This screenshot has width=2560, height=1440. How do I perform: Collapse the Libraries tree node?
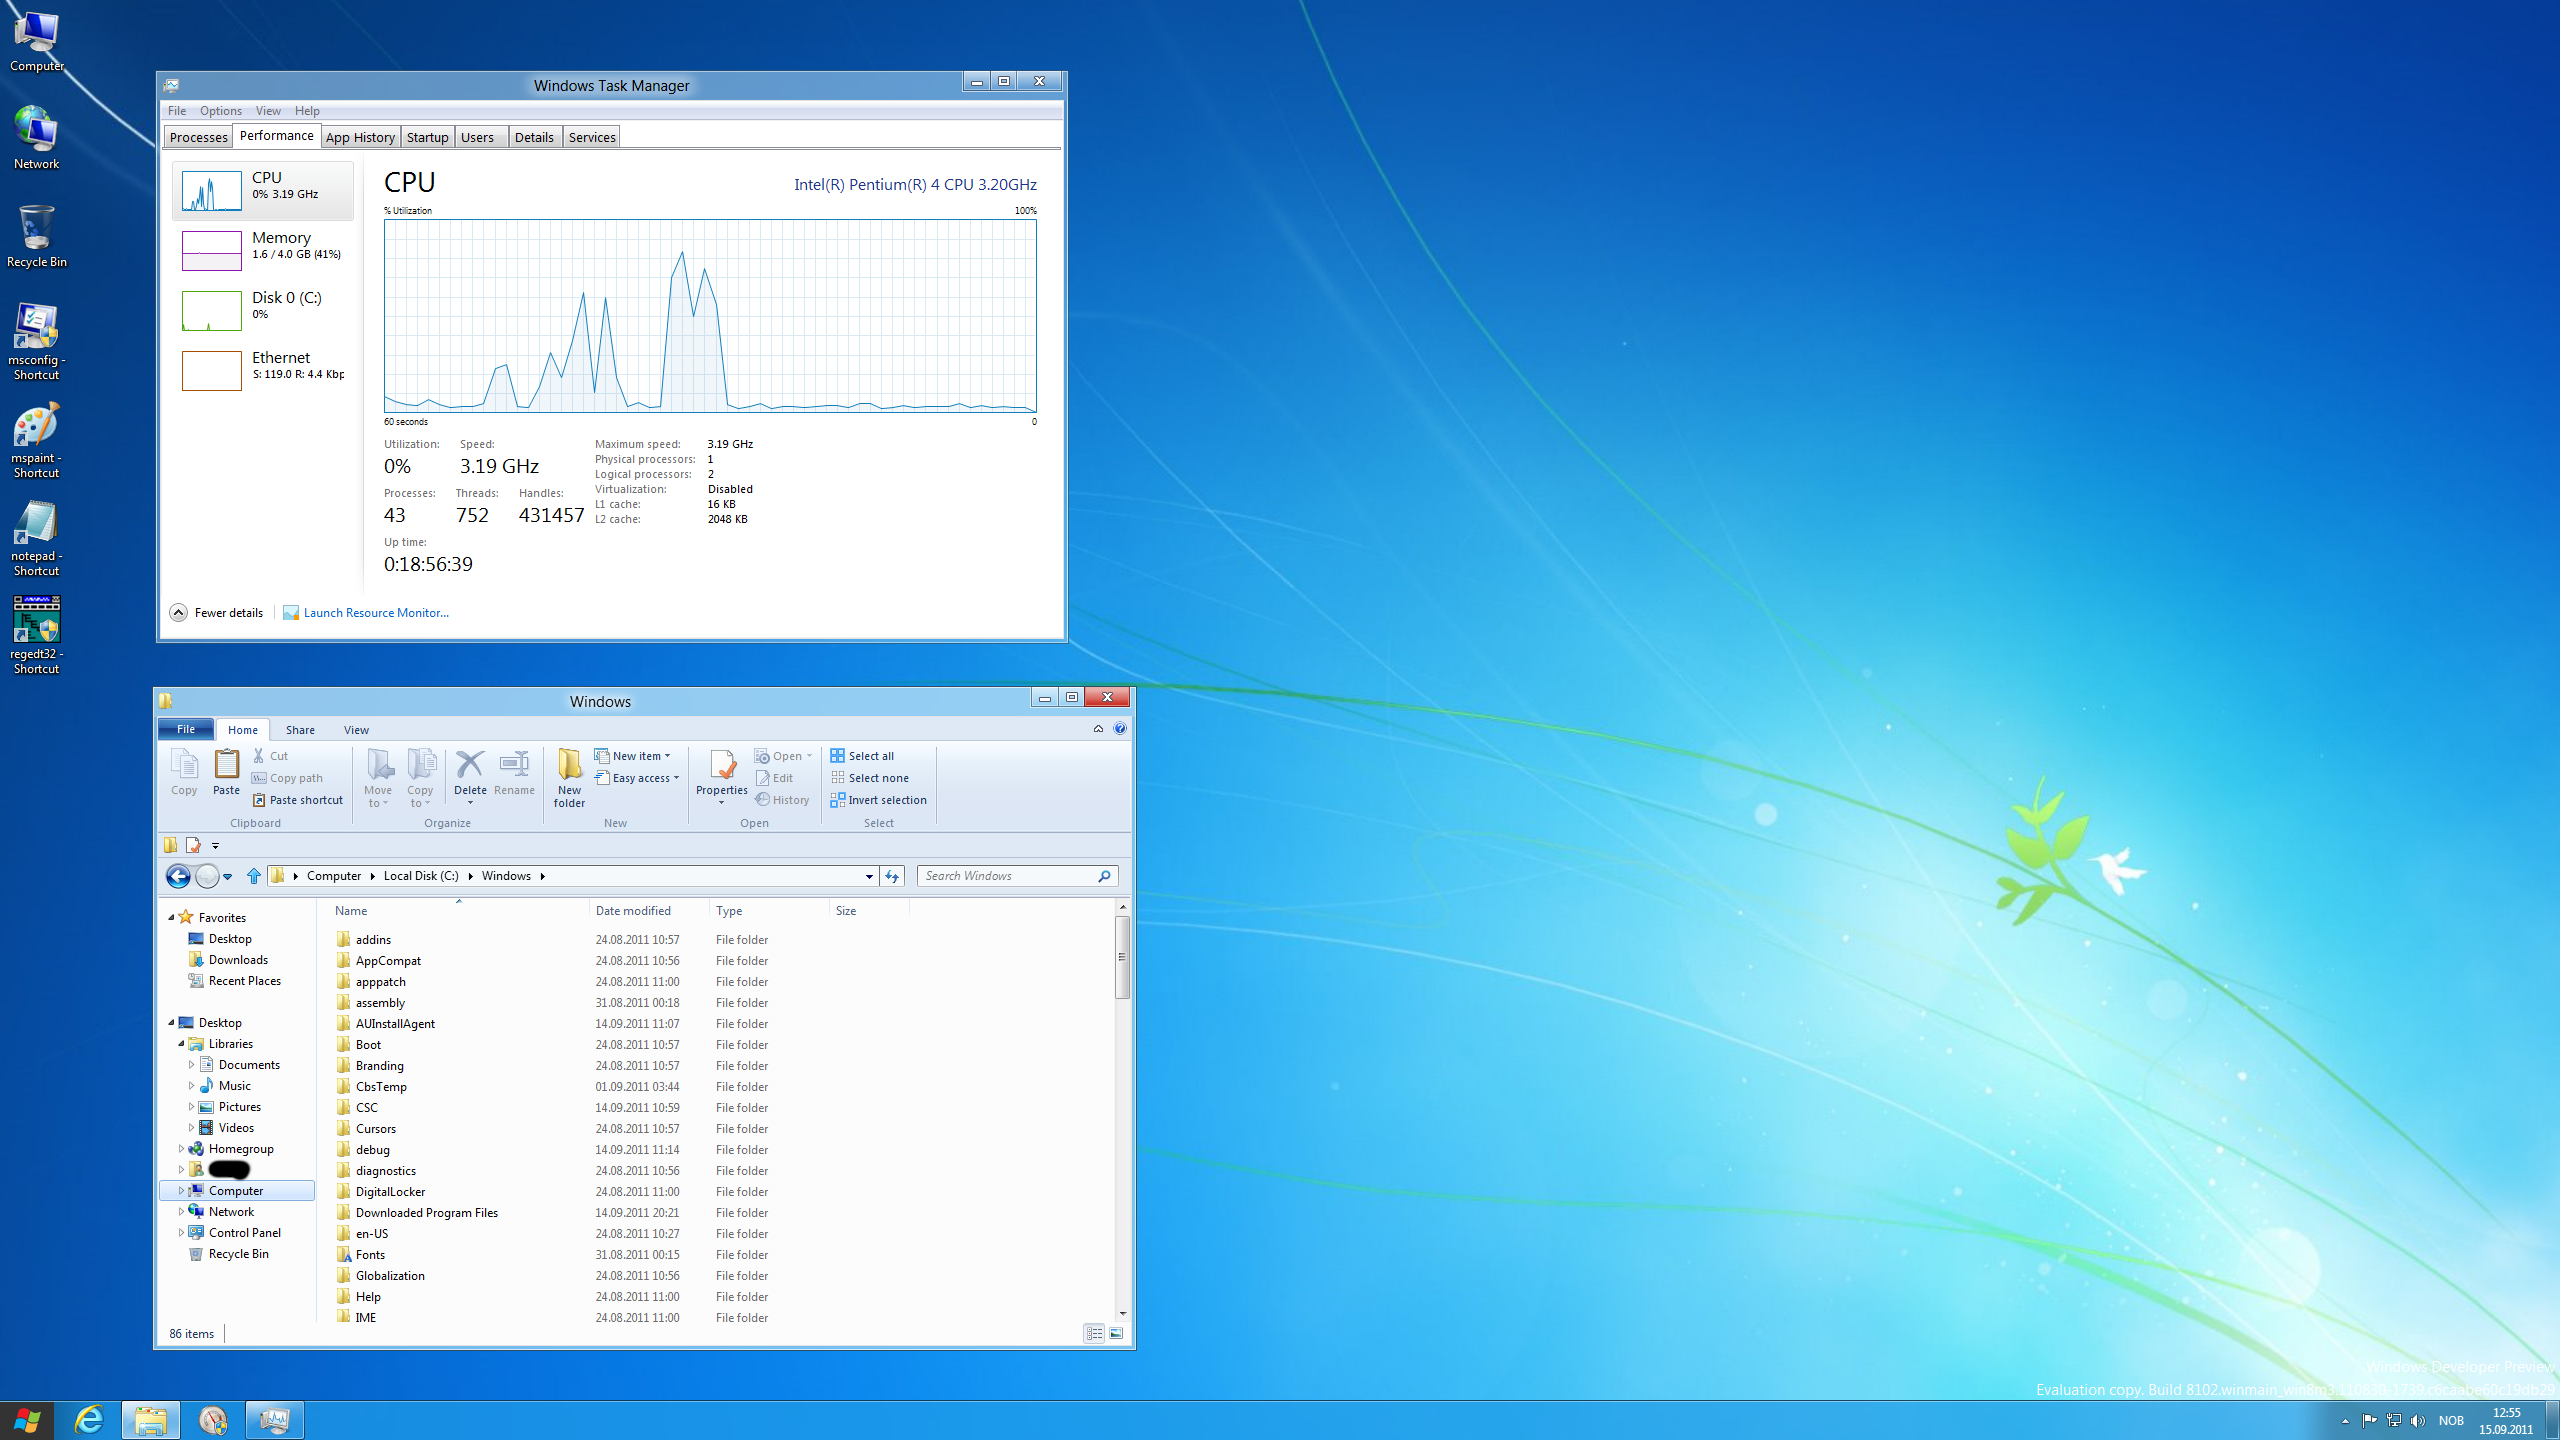click(181, 1043)
